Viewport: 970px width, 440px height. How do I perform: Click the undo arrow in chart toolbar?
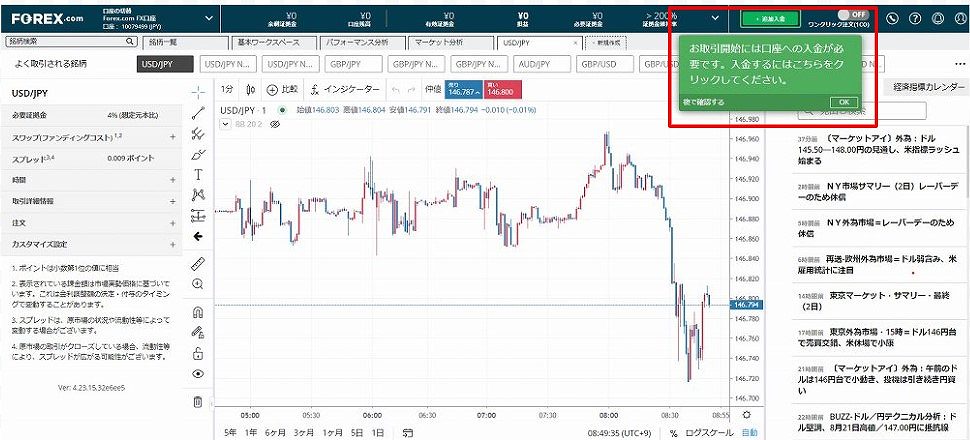tap(397, 90)
